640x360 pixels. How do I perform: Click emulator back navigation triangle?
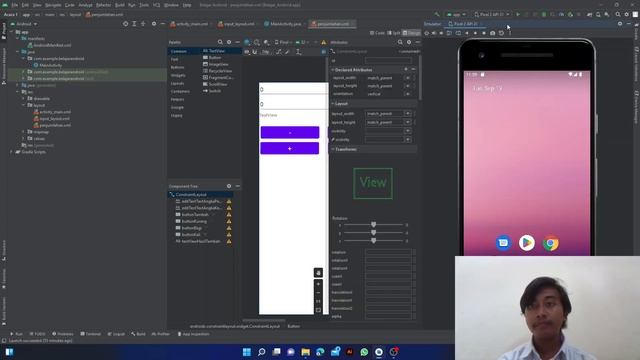(467, 33)
